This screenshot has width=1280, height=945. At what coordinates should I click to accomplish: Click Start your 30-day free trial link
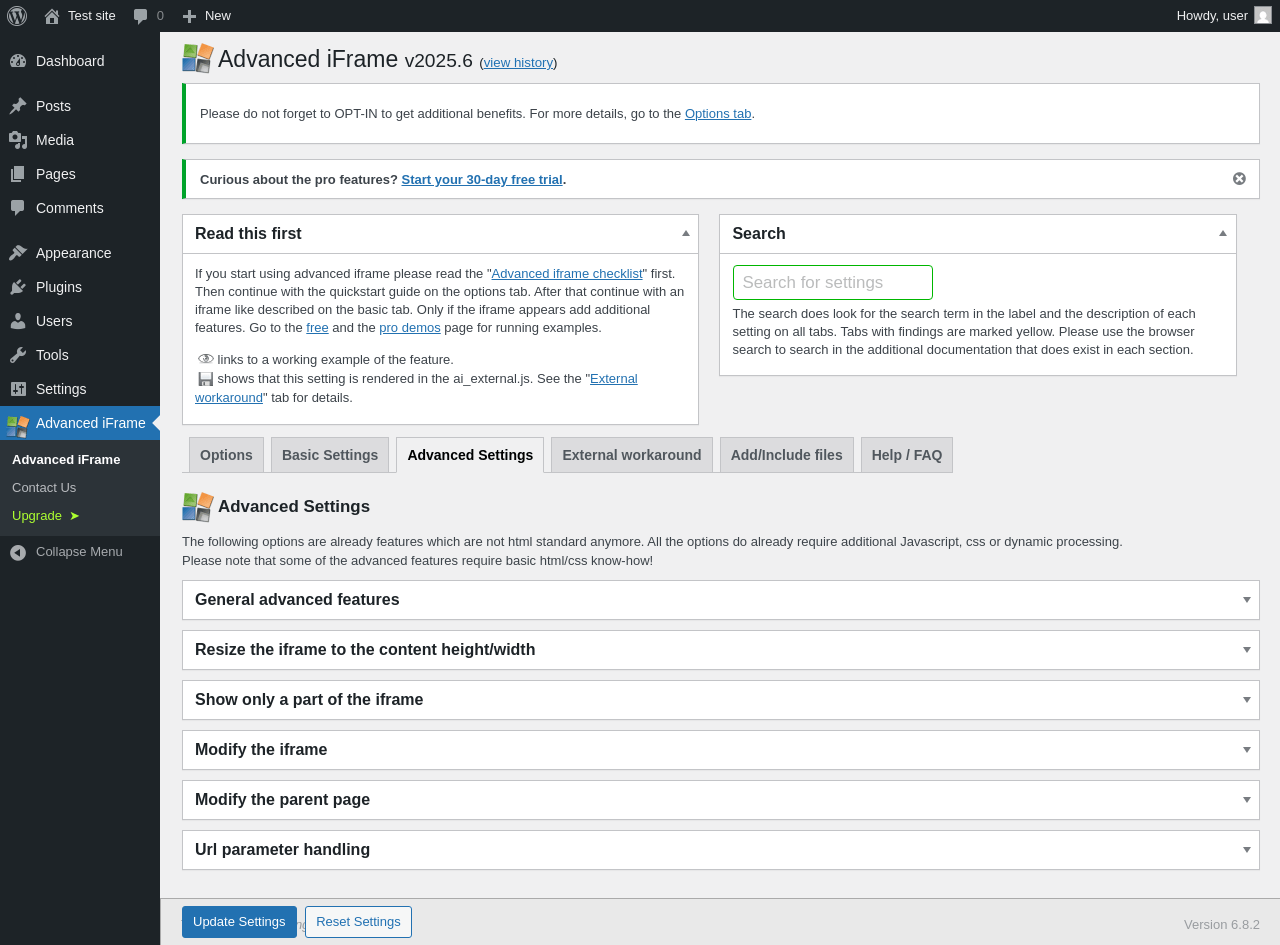pos(482,180)
